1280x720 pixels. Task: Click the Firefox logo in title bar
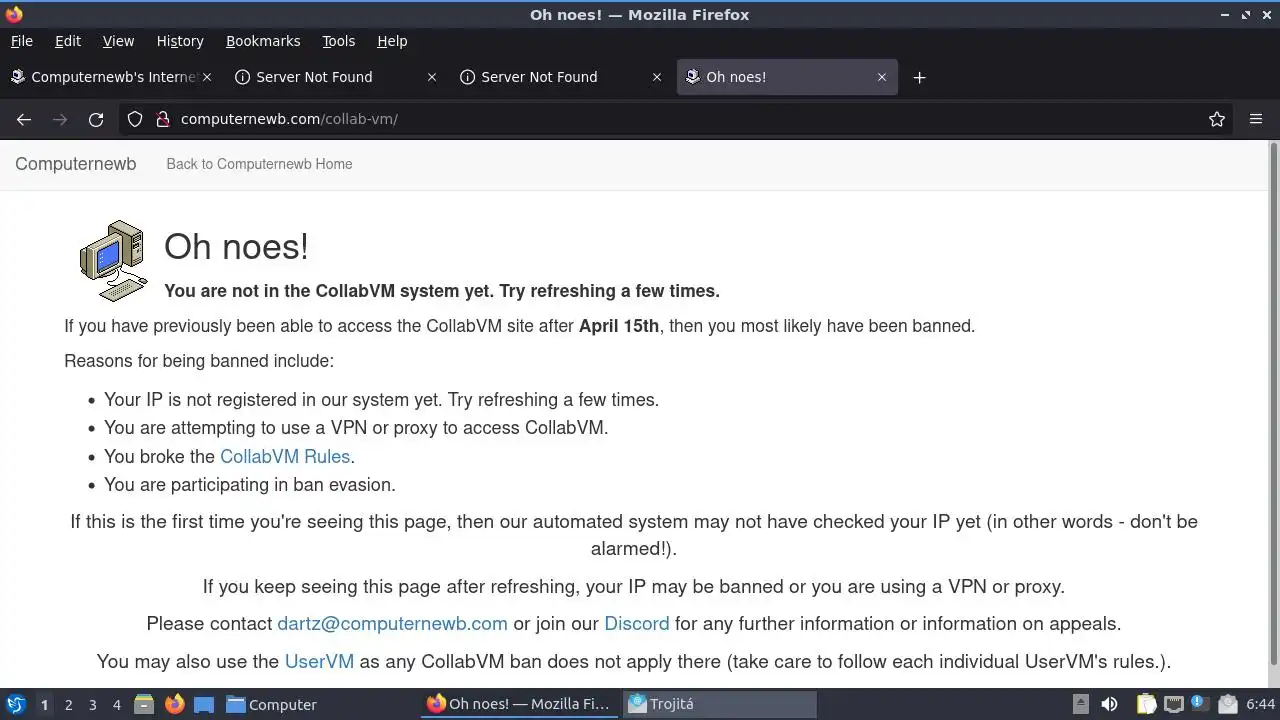point(13,14)
